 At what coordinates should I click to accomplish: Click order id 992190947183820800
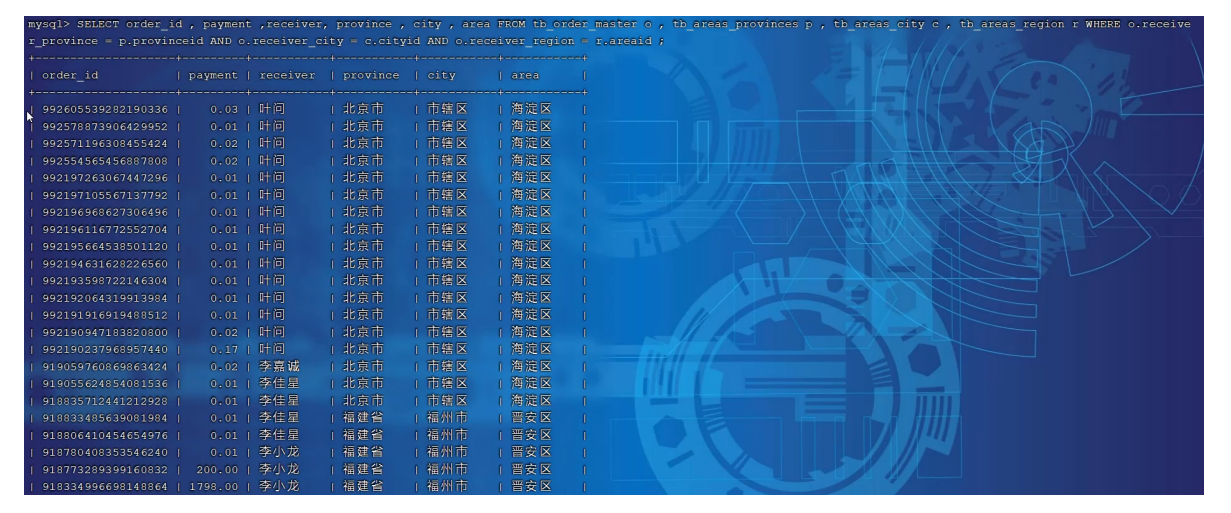coord(106,332)
